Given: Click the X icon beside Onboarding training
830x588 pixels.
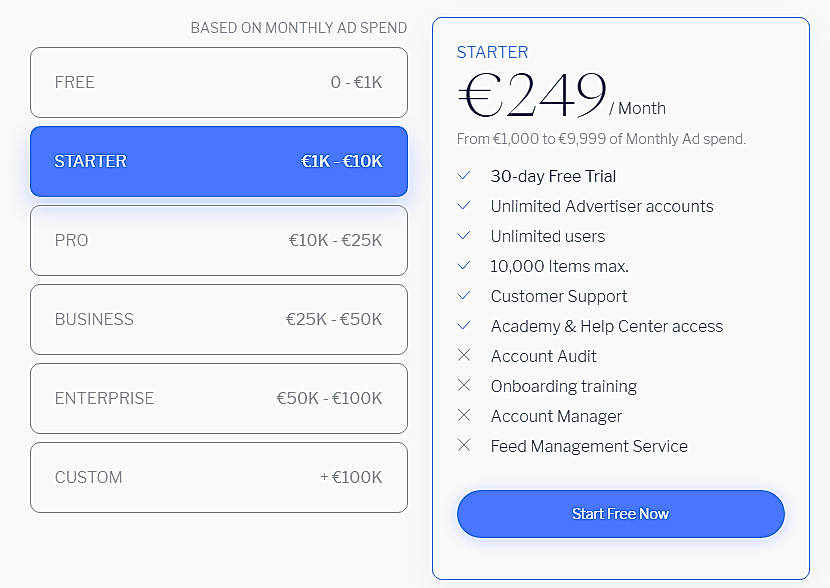Looking at the screenshot, I should [x=464, y=385].
